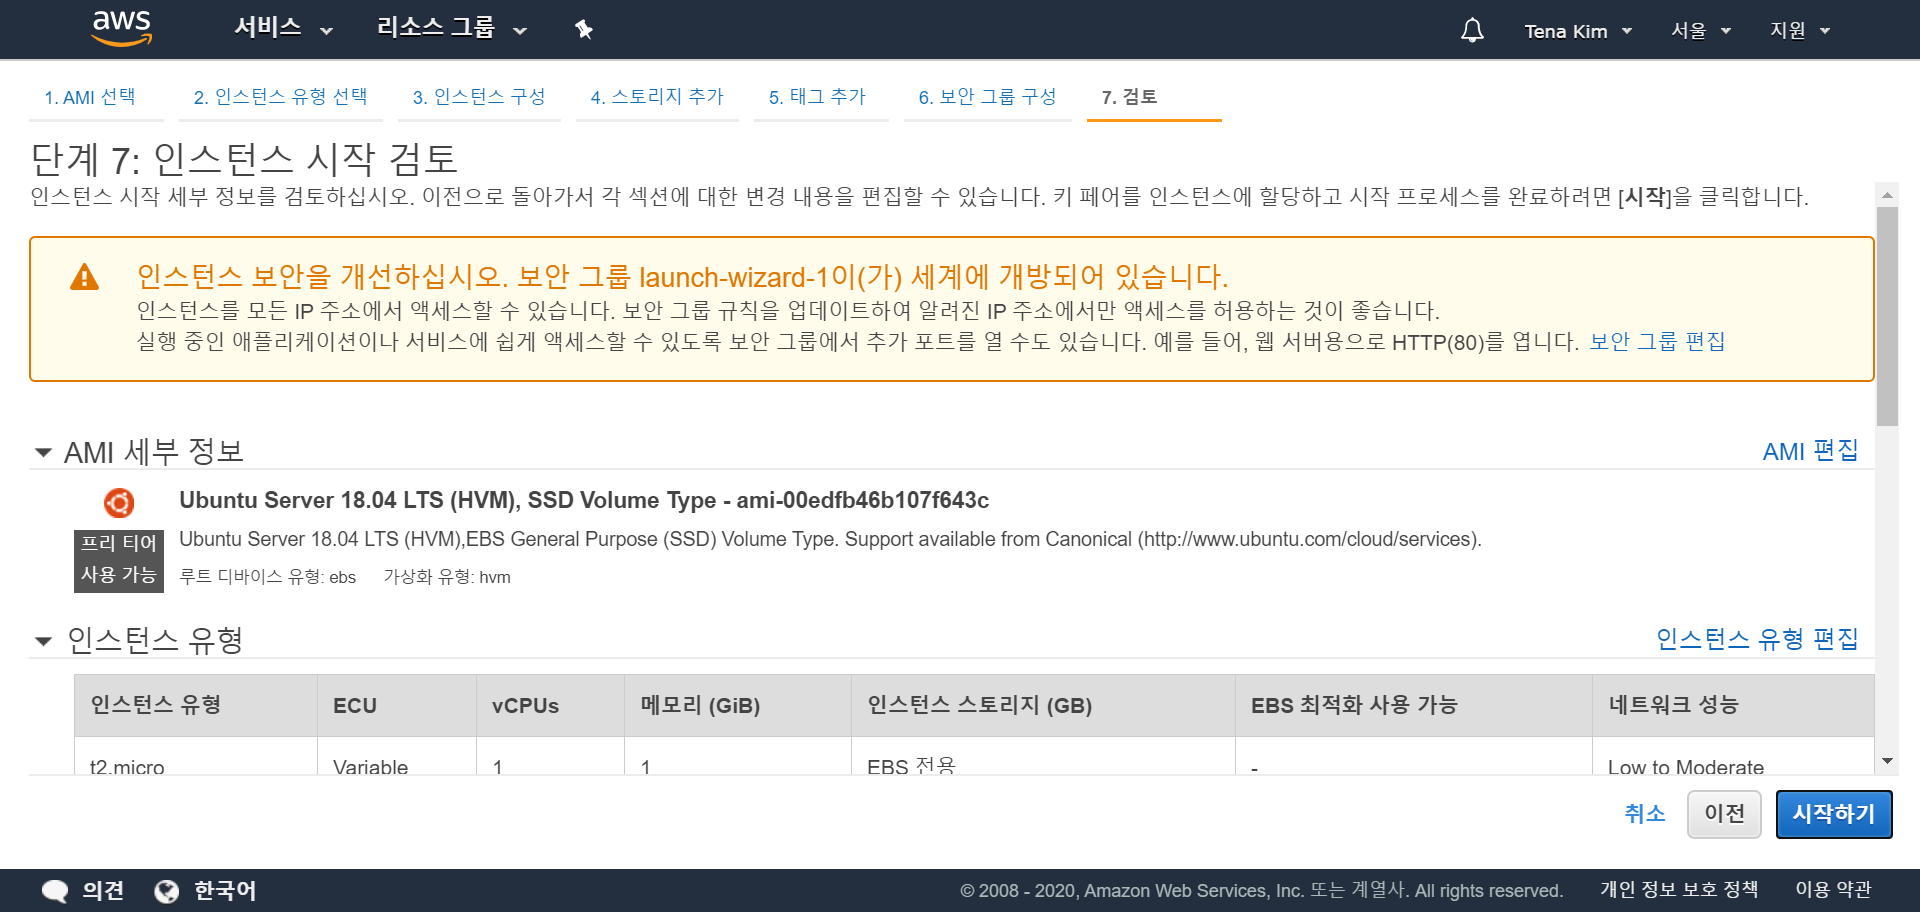Click the orange warning triangle icon
1920x912 pixels.
point(85,277)
